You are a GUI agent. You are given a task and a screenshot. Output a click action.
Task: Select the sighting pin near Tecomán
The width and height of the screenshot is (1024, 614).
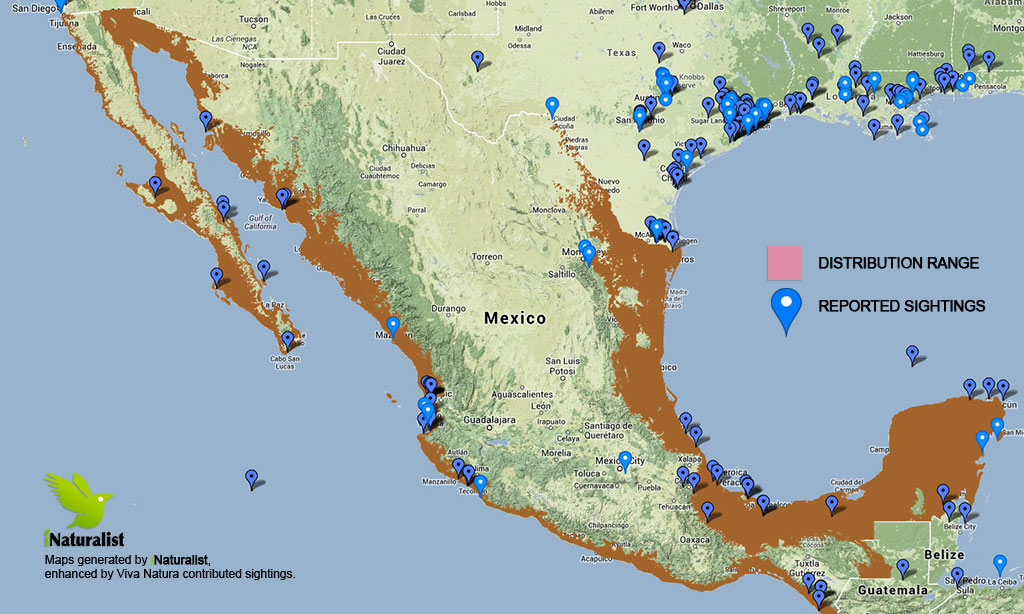pos(480,483)
